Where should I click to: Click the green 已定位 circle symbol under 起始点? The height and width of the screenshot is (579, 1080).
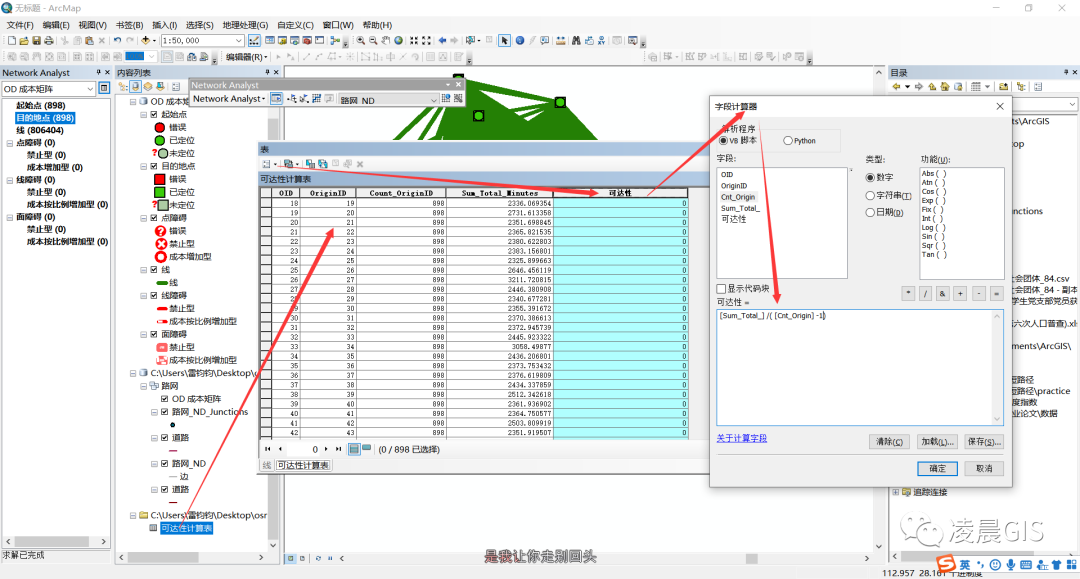point(160,140)
